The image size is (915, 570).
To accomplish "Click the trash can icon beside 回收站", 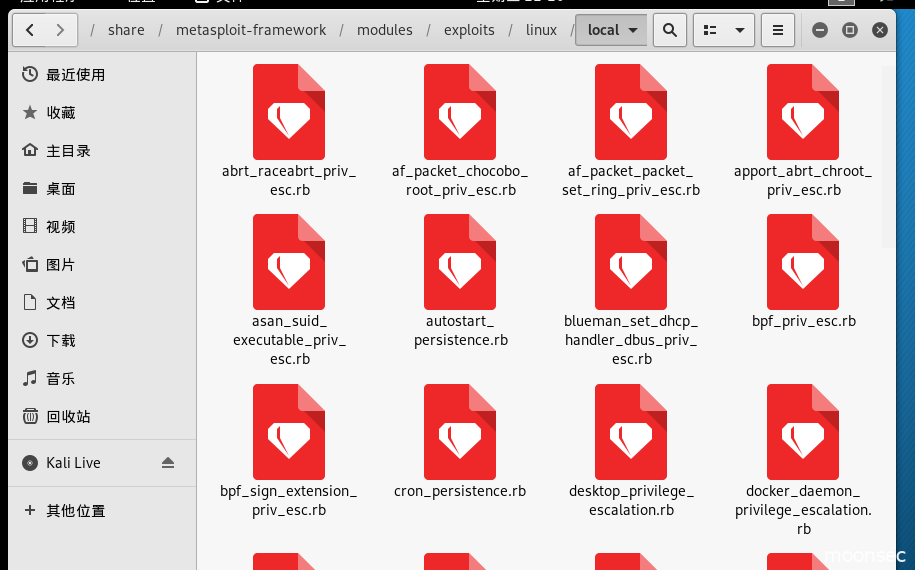I will pos(30,416).
